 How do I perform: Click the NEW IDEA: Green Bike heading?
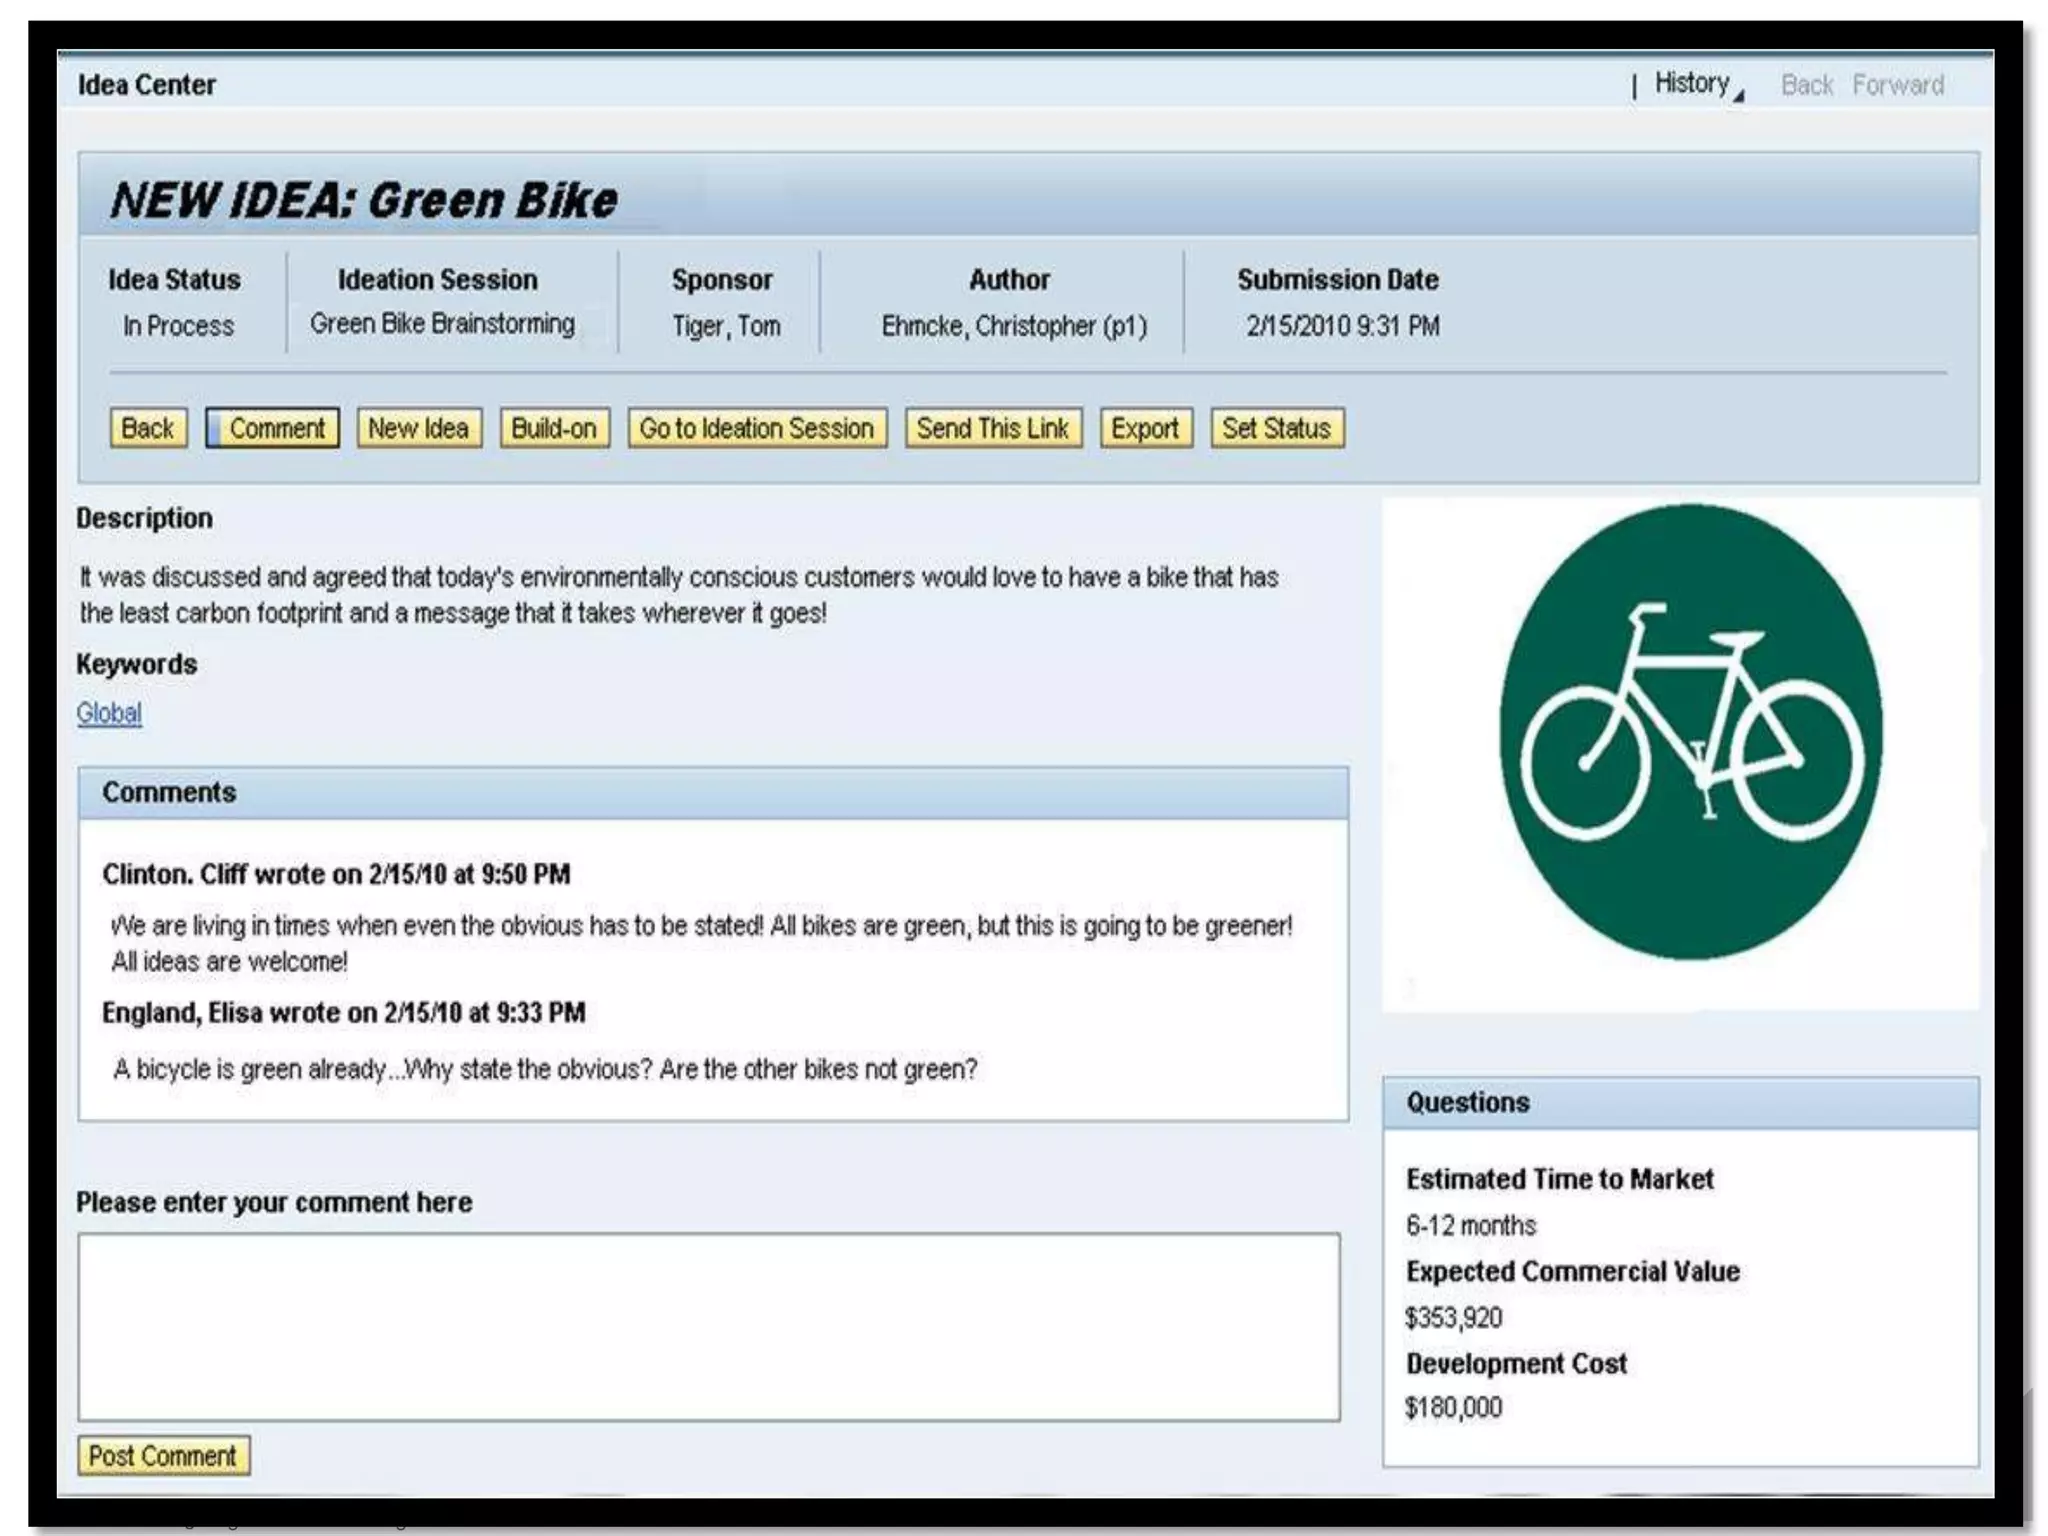click(364, 200)
